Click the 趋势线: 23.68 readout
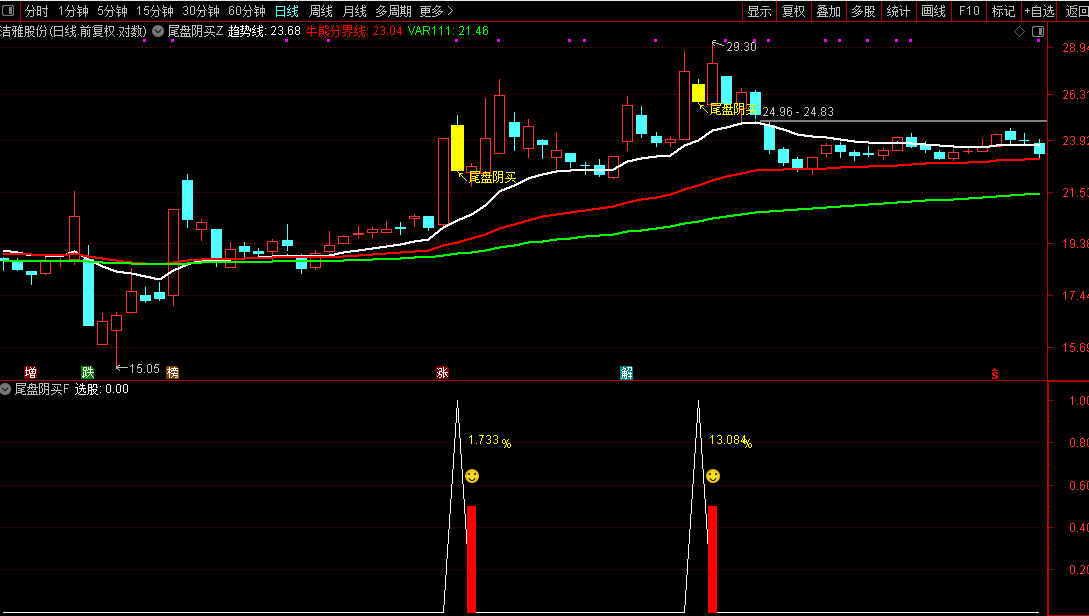Viewport: 1089px width, 616px height. click(264, 31)
